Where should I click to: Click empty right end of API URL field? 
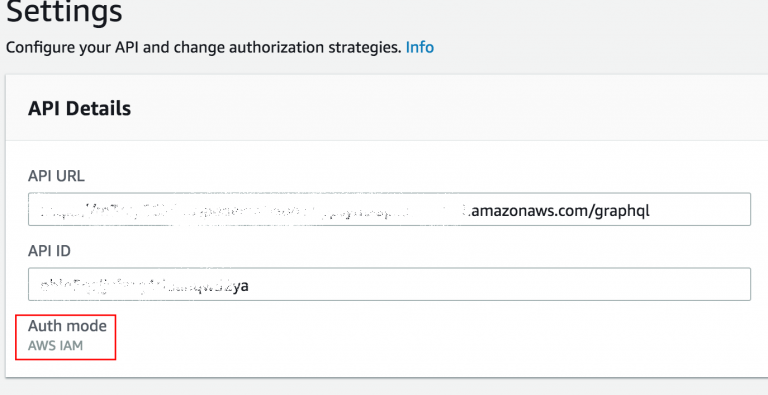click(x=700, y=210)
